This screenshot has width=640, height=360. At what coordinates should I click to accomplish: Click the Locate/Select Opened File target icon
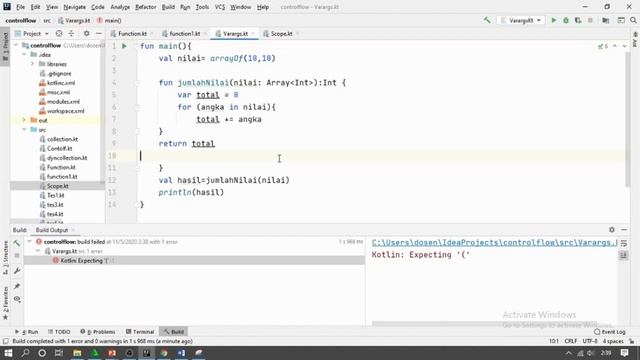(x=59, y=33)
